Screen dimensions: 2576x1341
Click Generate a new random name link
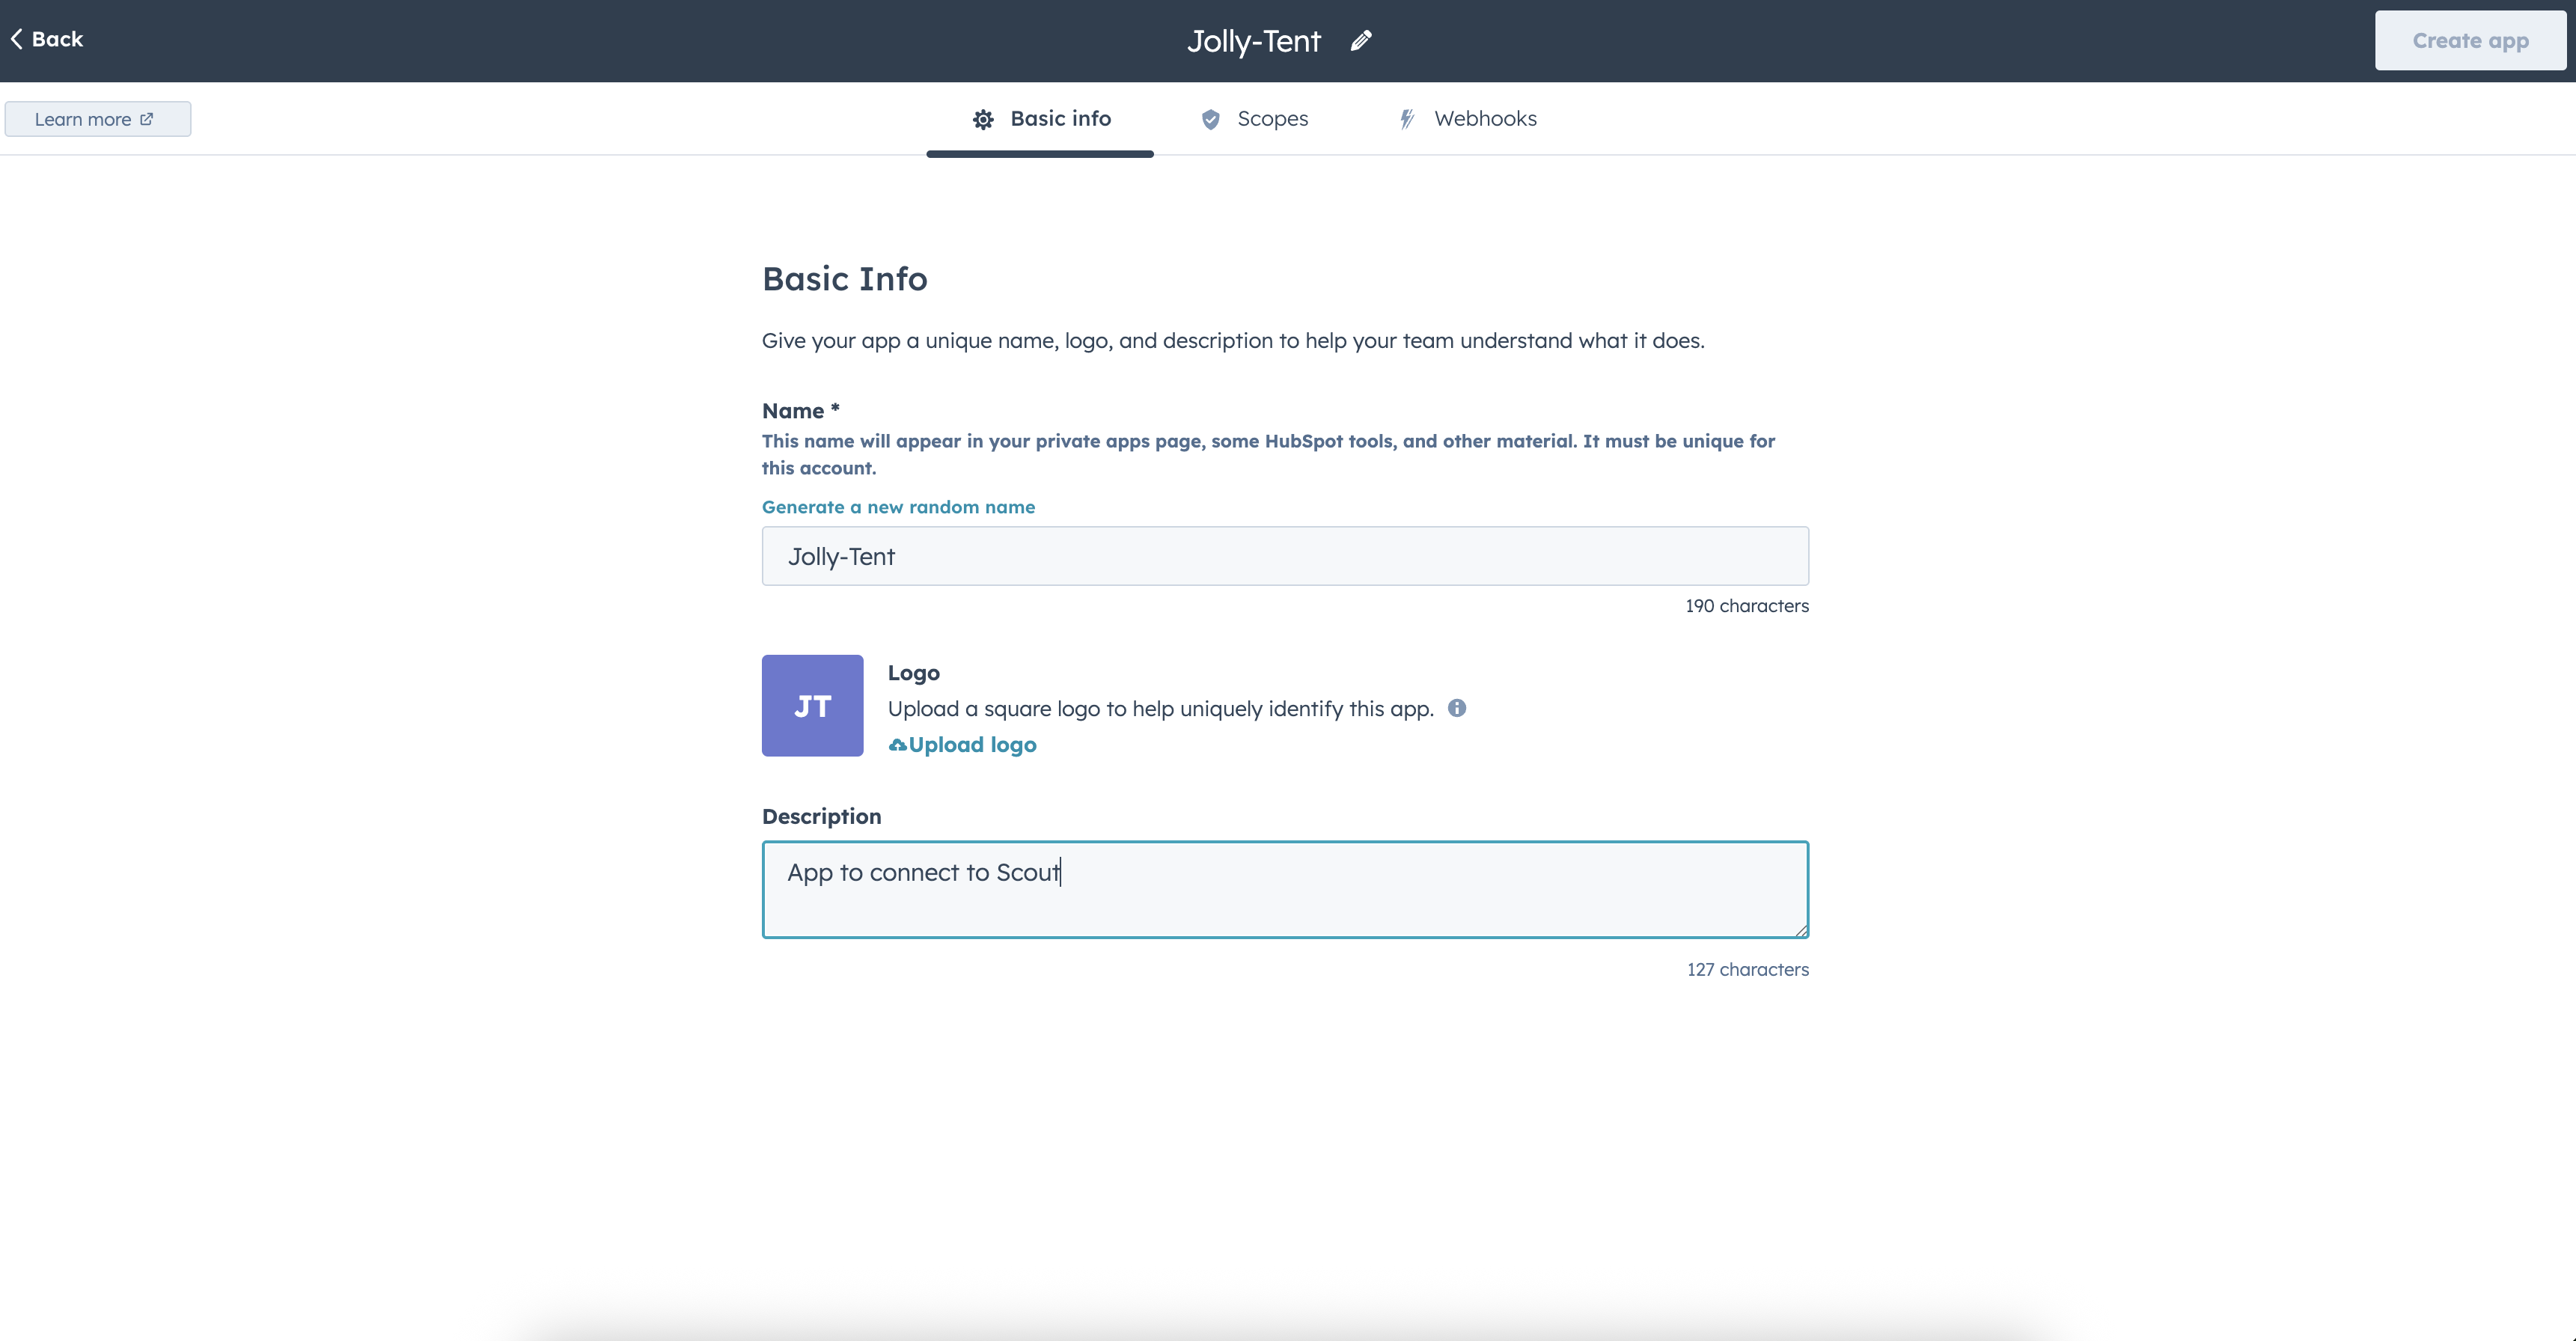coord(897,507)
